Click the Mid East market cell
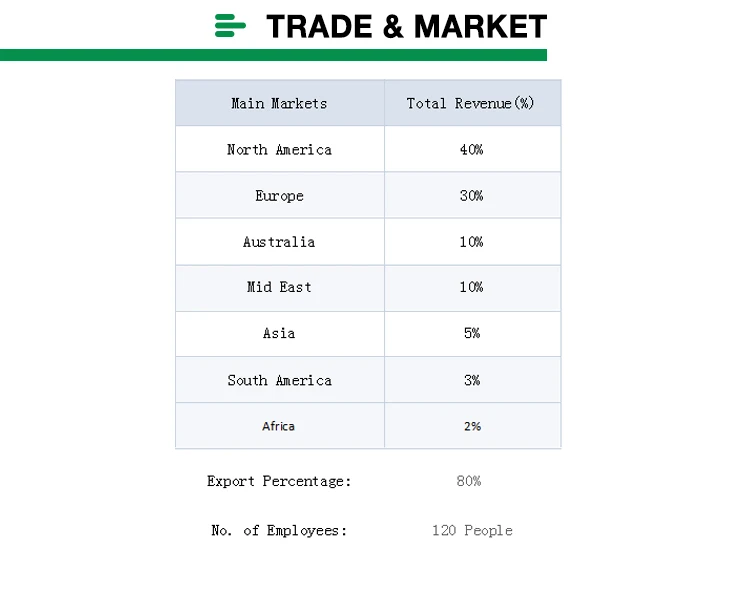The width and height of the screenshot is (750, 592). (x=279, y=287)
